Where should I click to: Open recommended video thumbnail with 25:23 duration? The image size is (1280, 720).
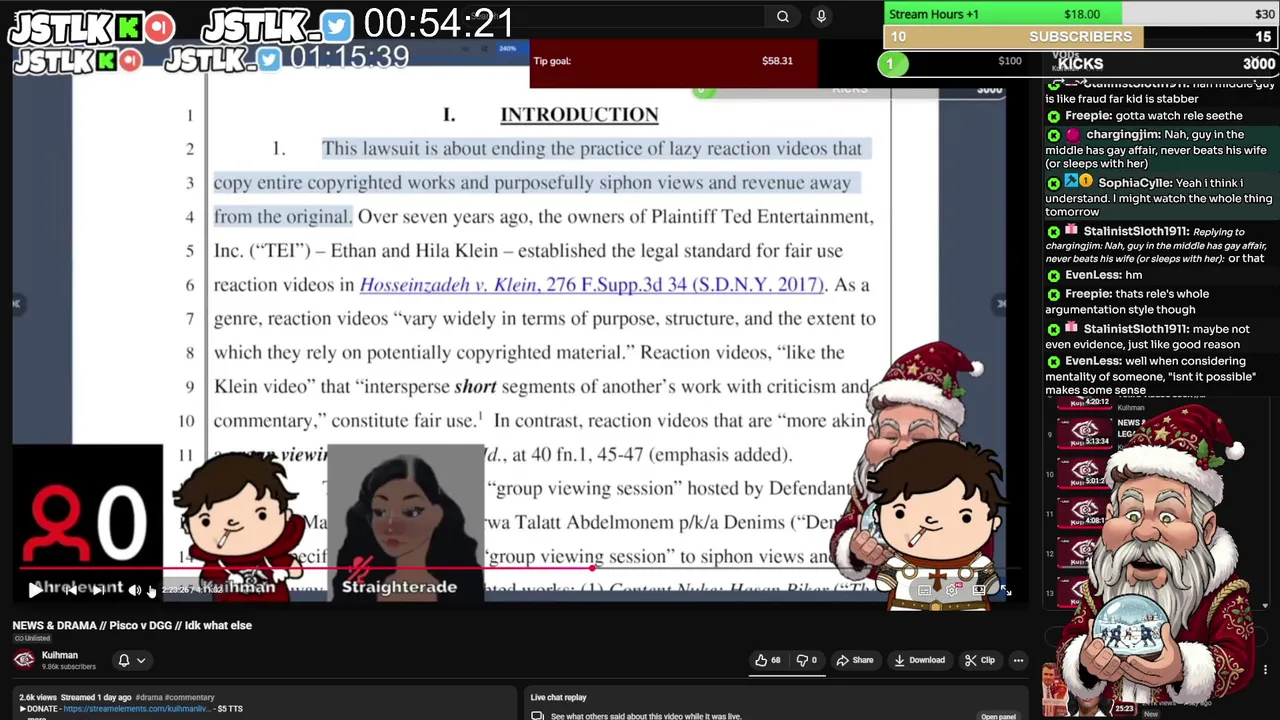(x=1090, y=693)
